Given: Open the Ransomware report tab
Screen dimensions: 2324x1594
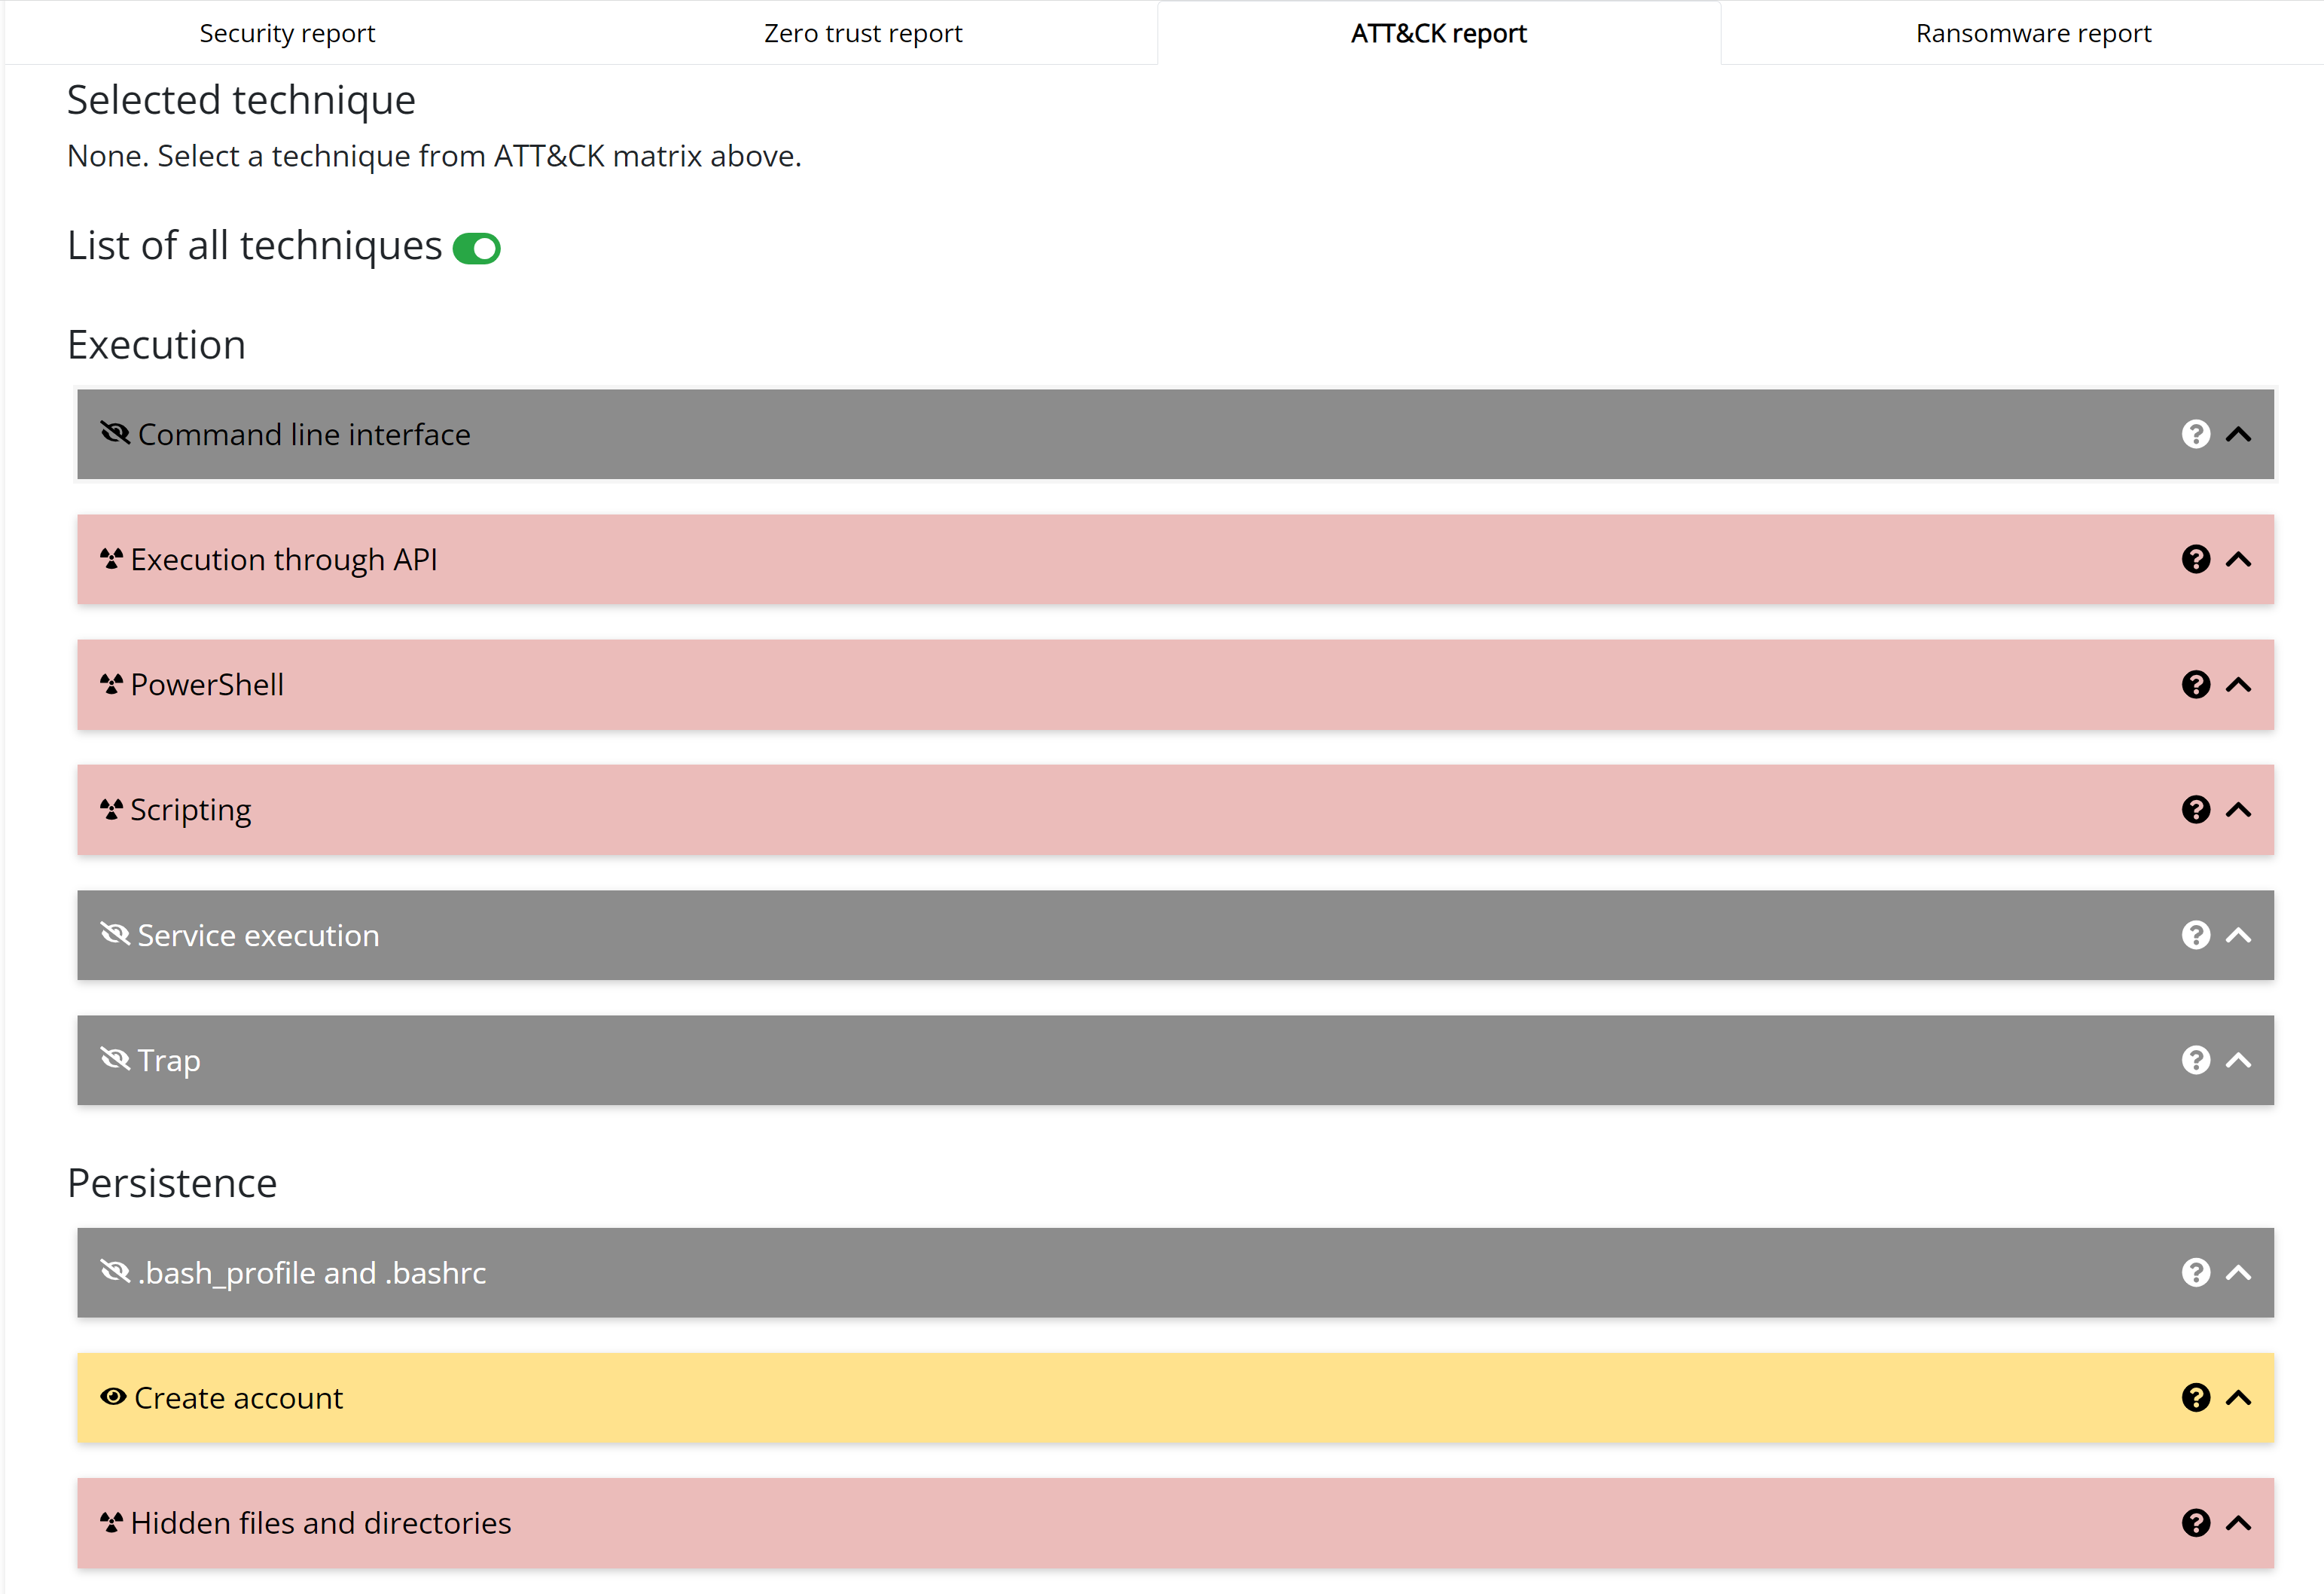Looking at the screenshot, I should (x=2032, y=32).
